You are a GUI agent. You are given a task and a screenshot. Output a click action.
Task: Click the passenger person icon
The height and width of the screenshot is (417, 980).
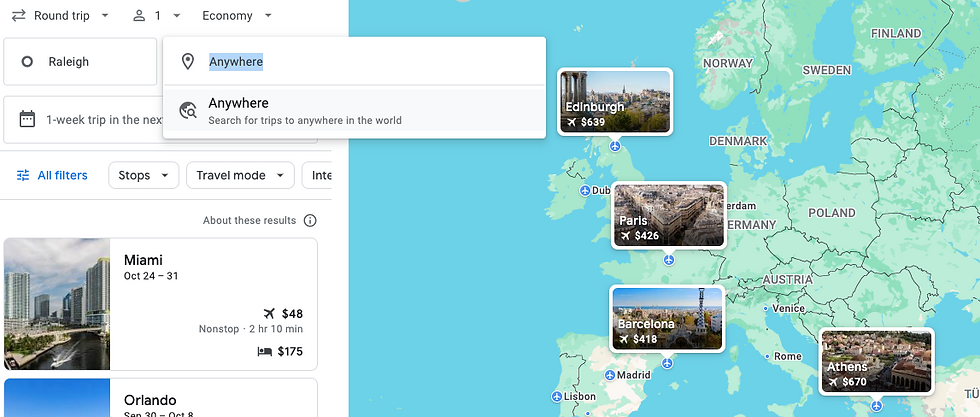pyautogui.click(x=139, y=16)
